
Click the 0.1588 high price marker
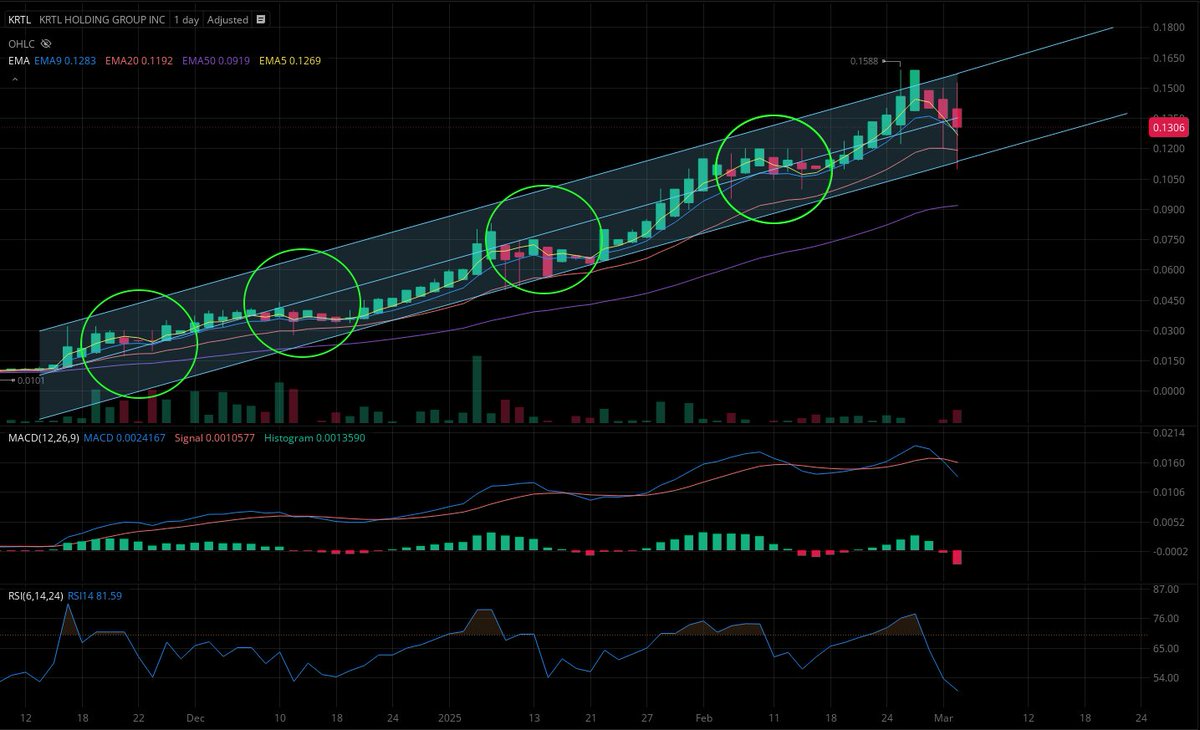point(865,61)
